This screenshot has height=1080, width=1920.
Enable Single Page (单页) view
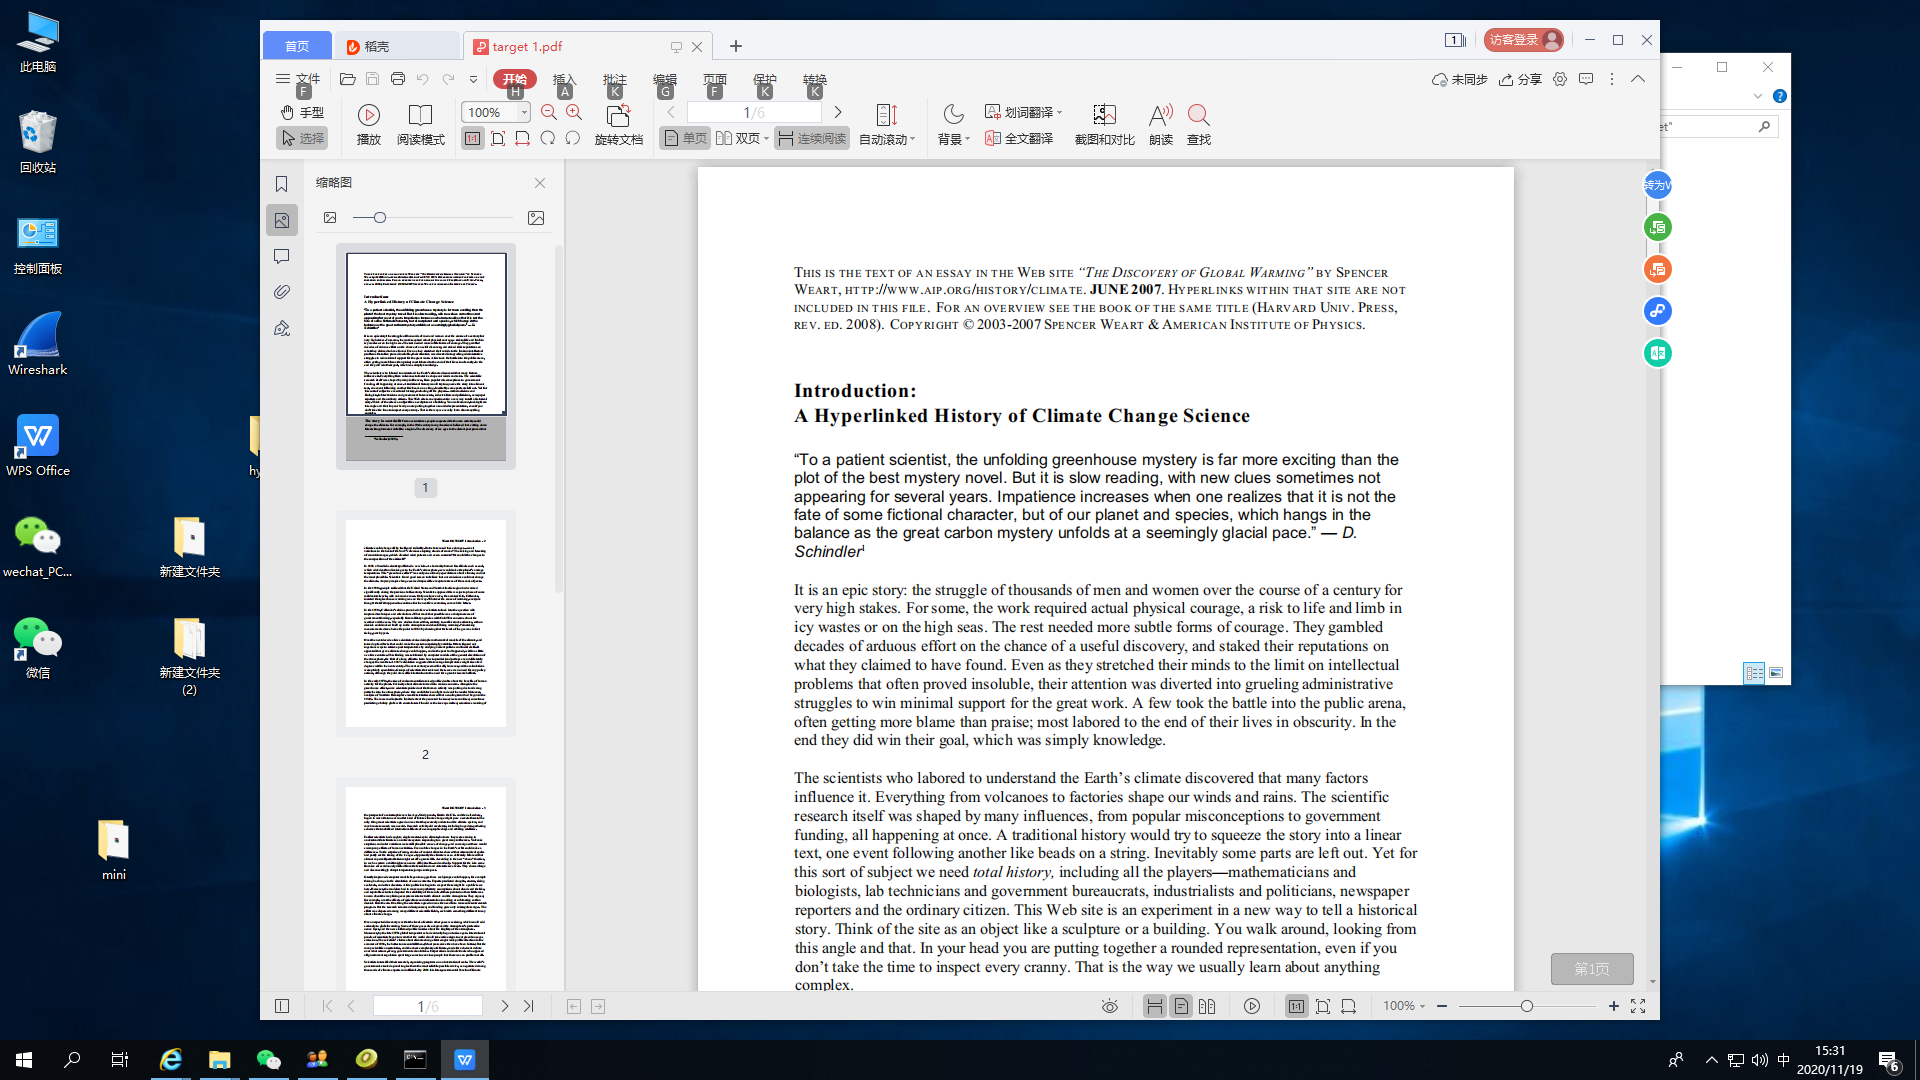[x=685, y=138]
